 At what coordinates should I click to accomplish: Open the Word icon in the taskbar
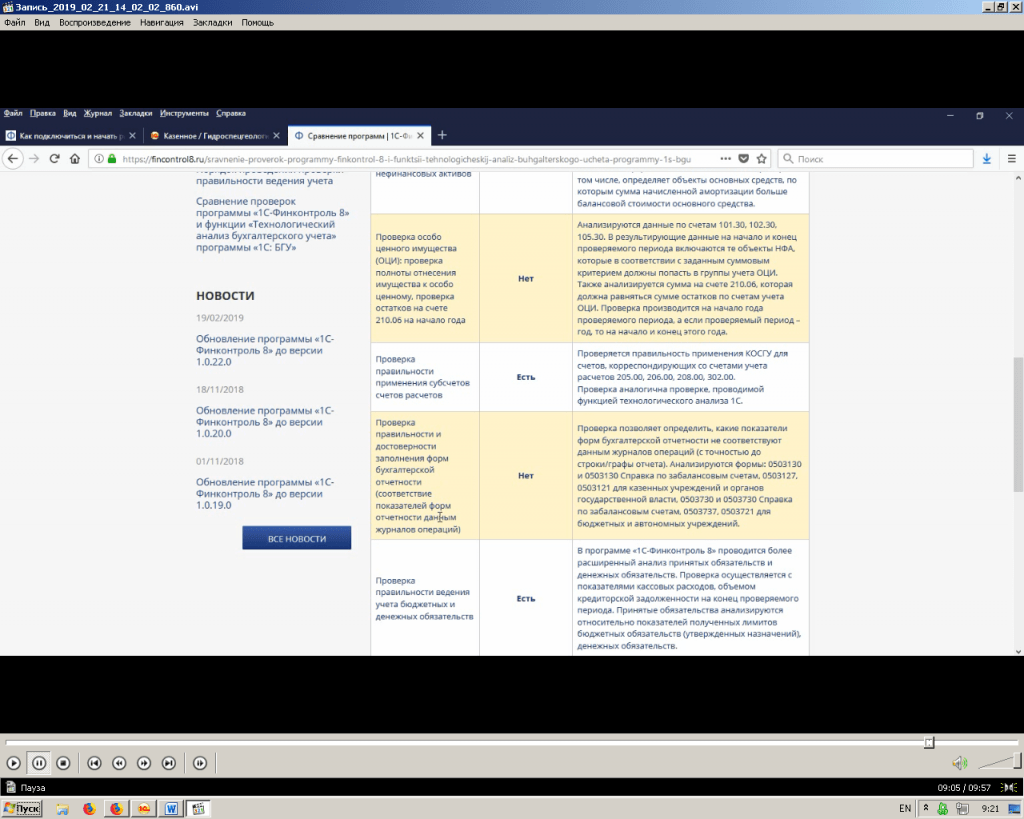coord(171,808)
